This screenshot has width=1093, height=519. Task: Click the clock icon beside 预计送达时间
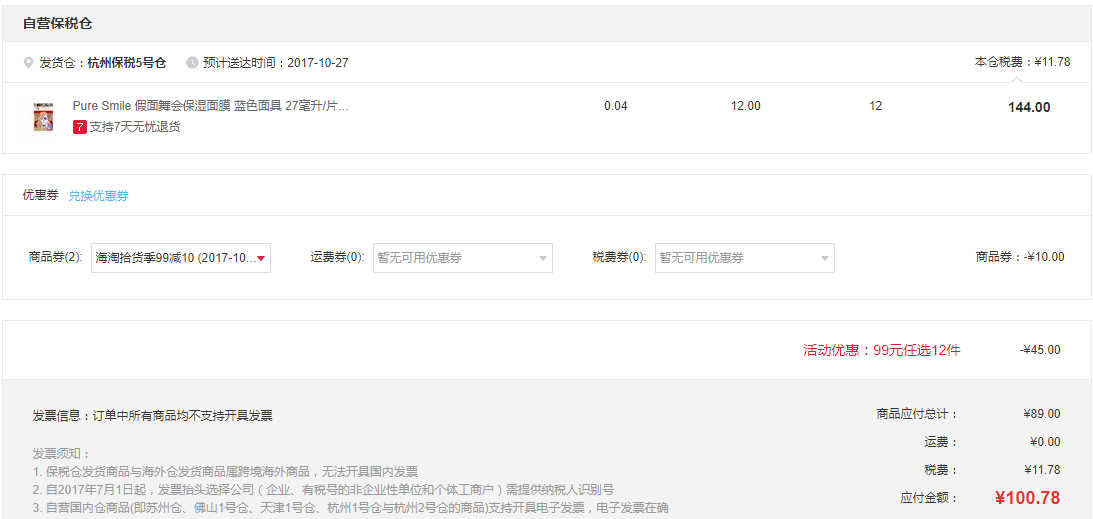192,63
